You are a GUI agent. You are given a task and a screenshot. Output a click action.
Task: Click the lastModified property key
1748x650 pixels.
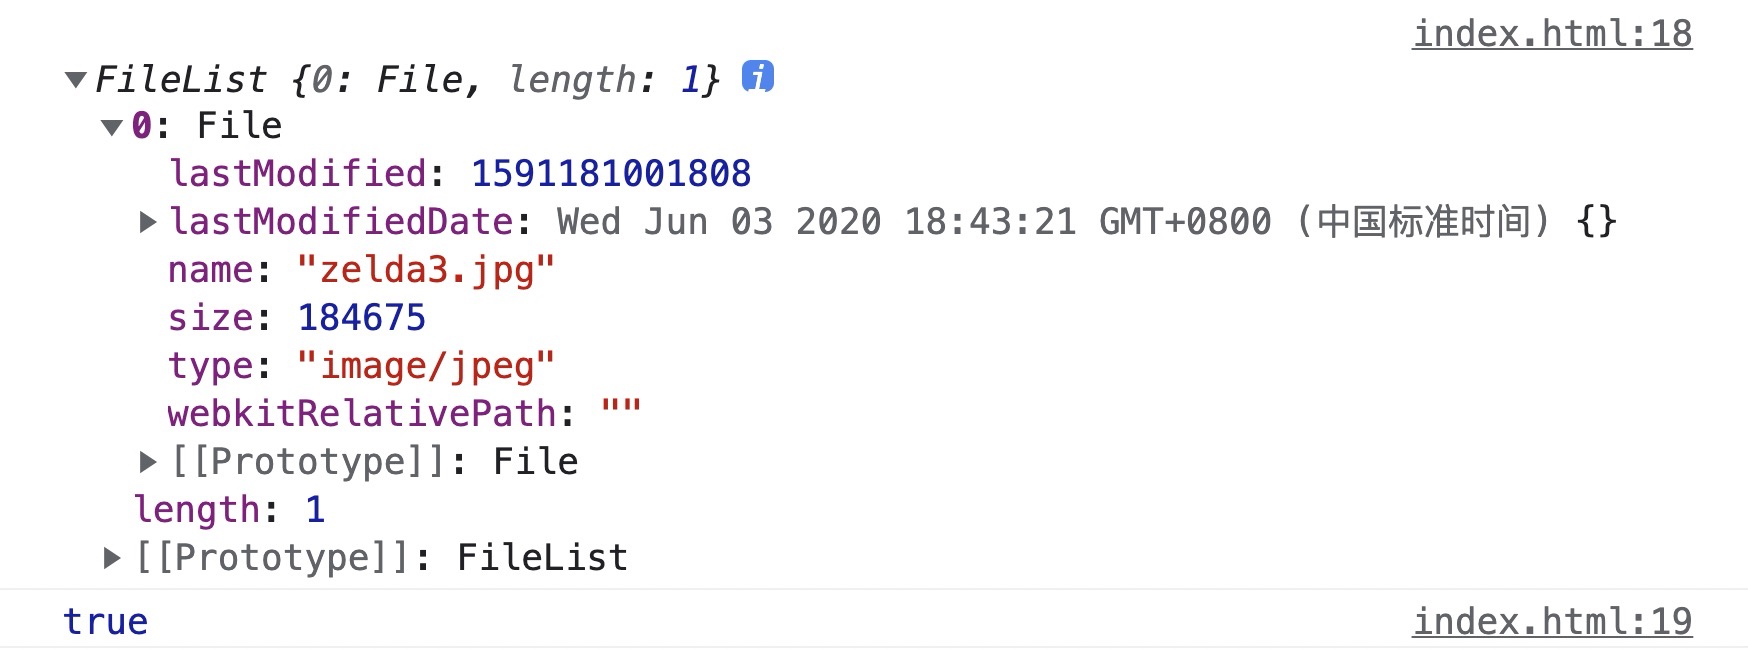(x=298, y=174)
